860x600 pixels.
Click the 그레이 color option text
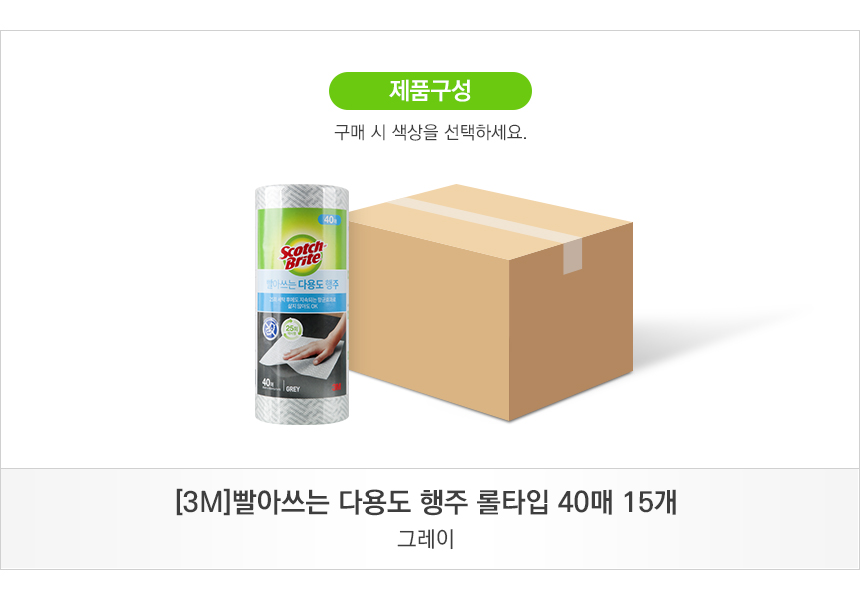426,539
